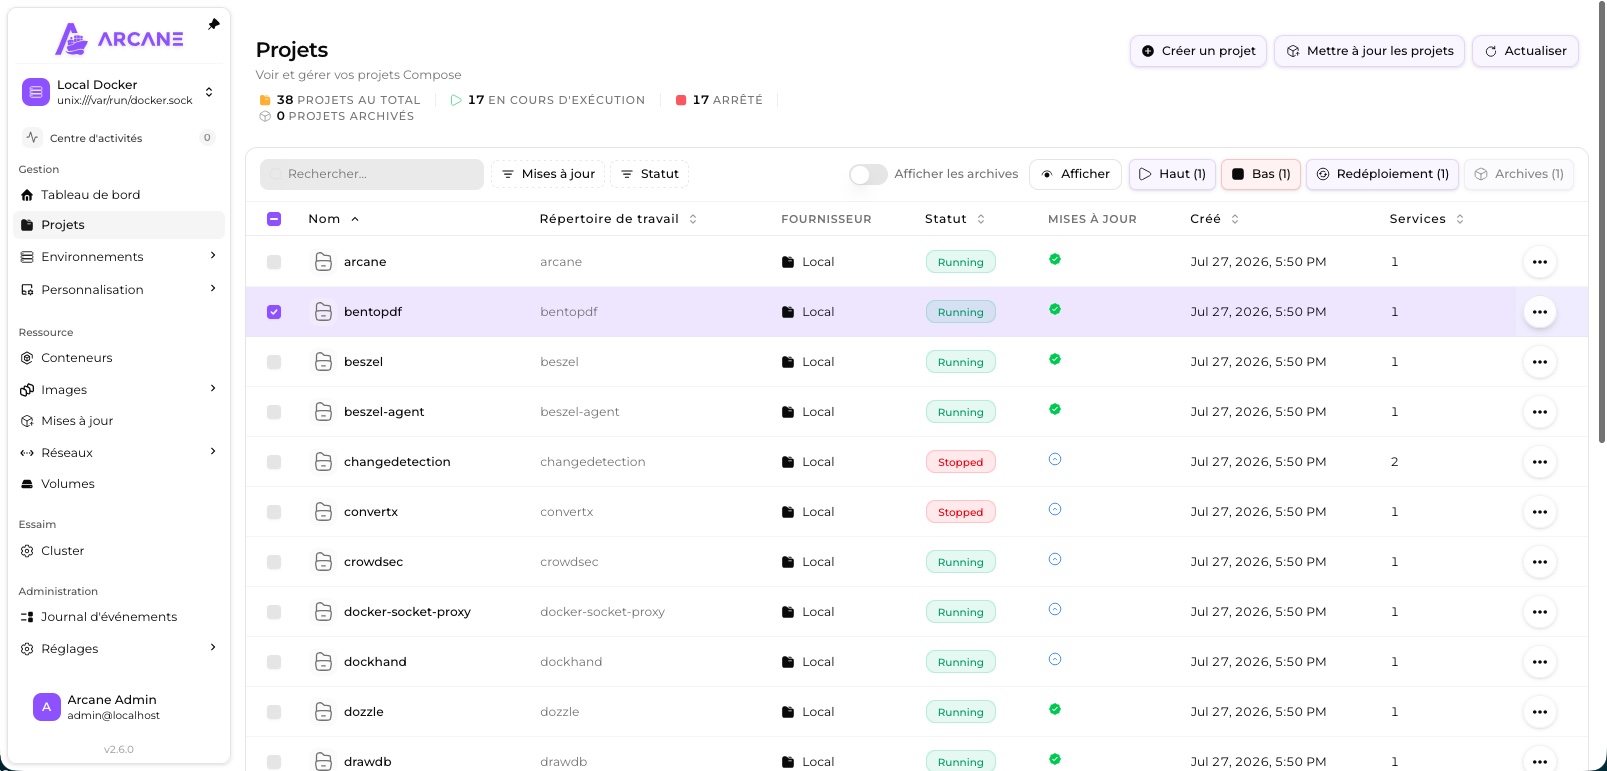
Task: Open actions menu for docker-socket-proxy row
Action: [x=1540, y=612]
